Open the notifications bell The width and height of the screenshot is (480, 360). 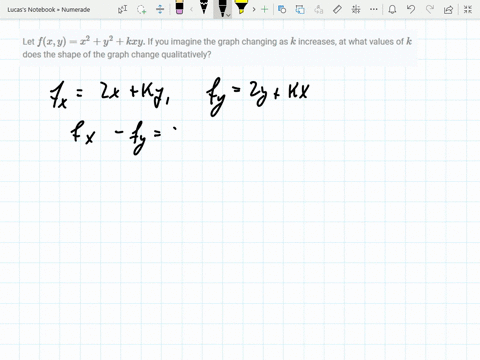[x=392, y=9]
